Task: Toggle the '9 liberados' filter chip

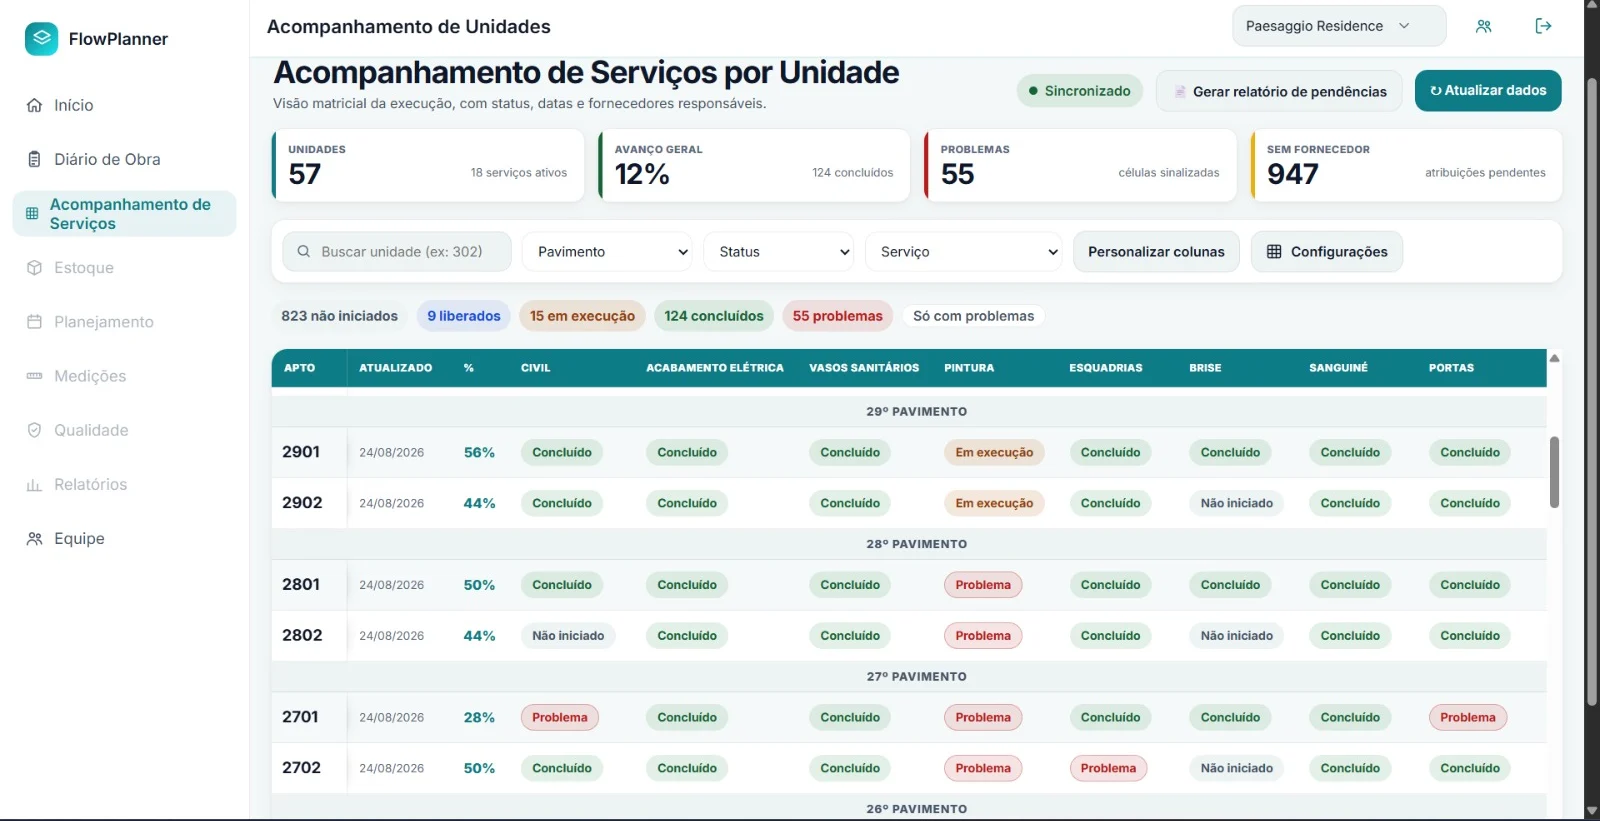Action: click(464, 316)
